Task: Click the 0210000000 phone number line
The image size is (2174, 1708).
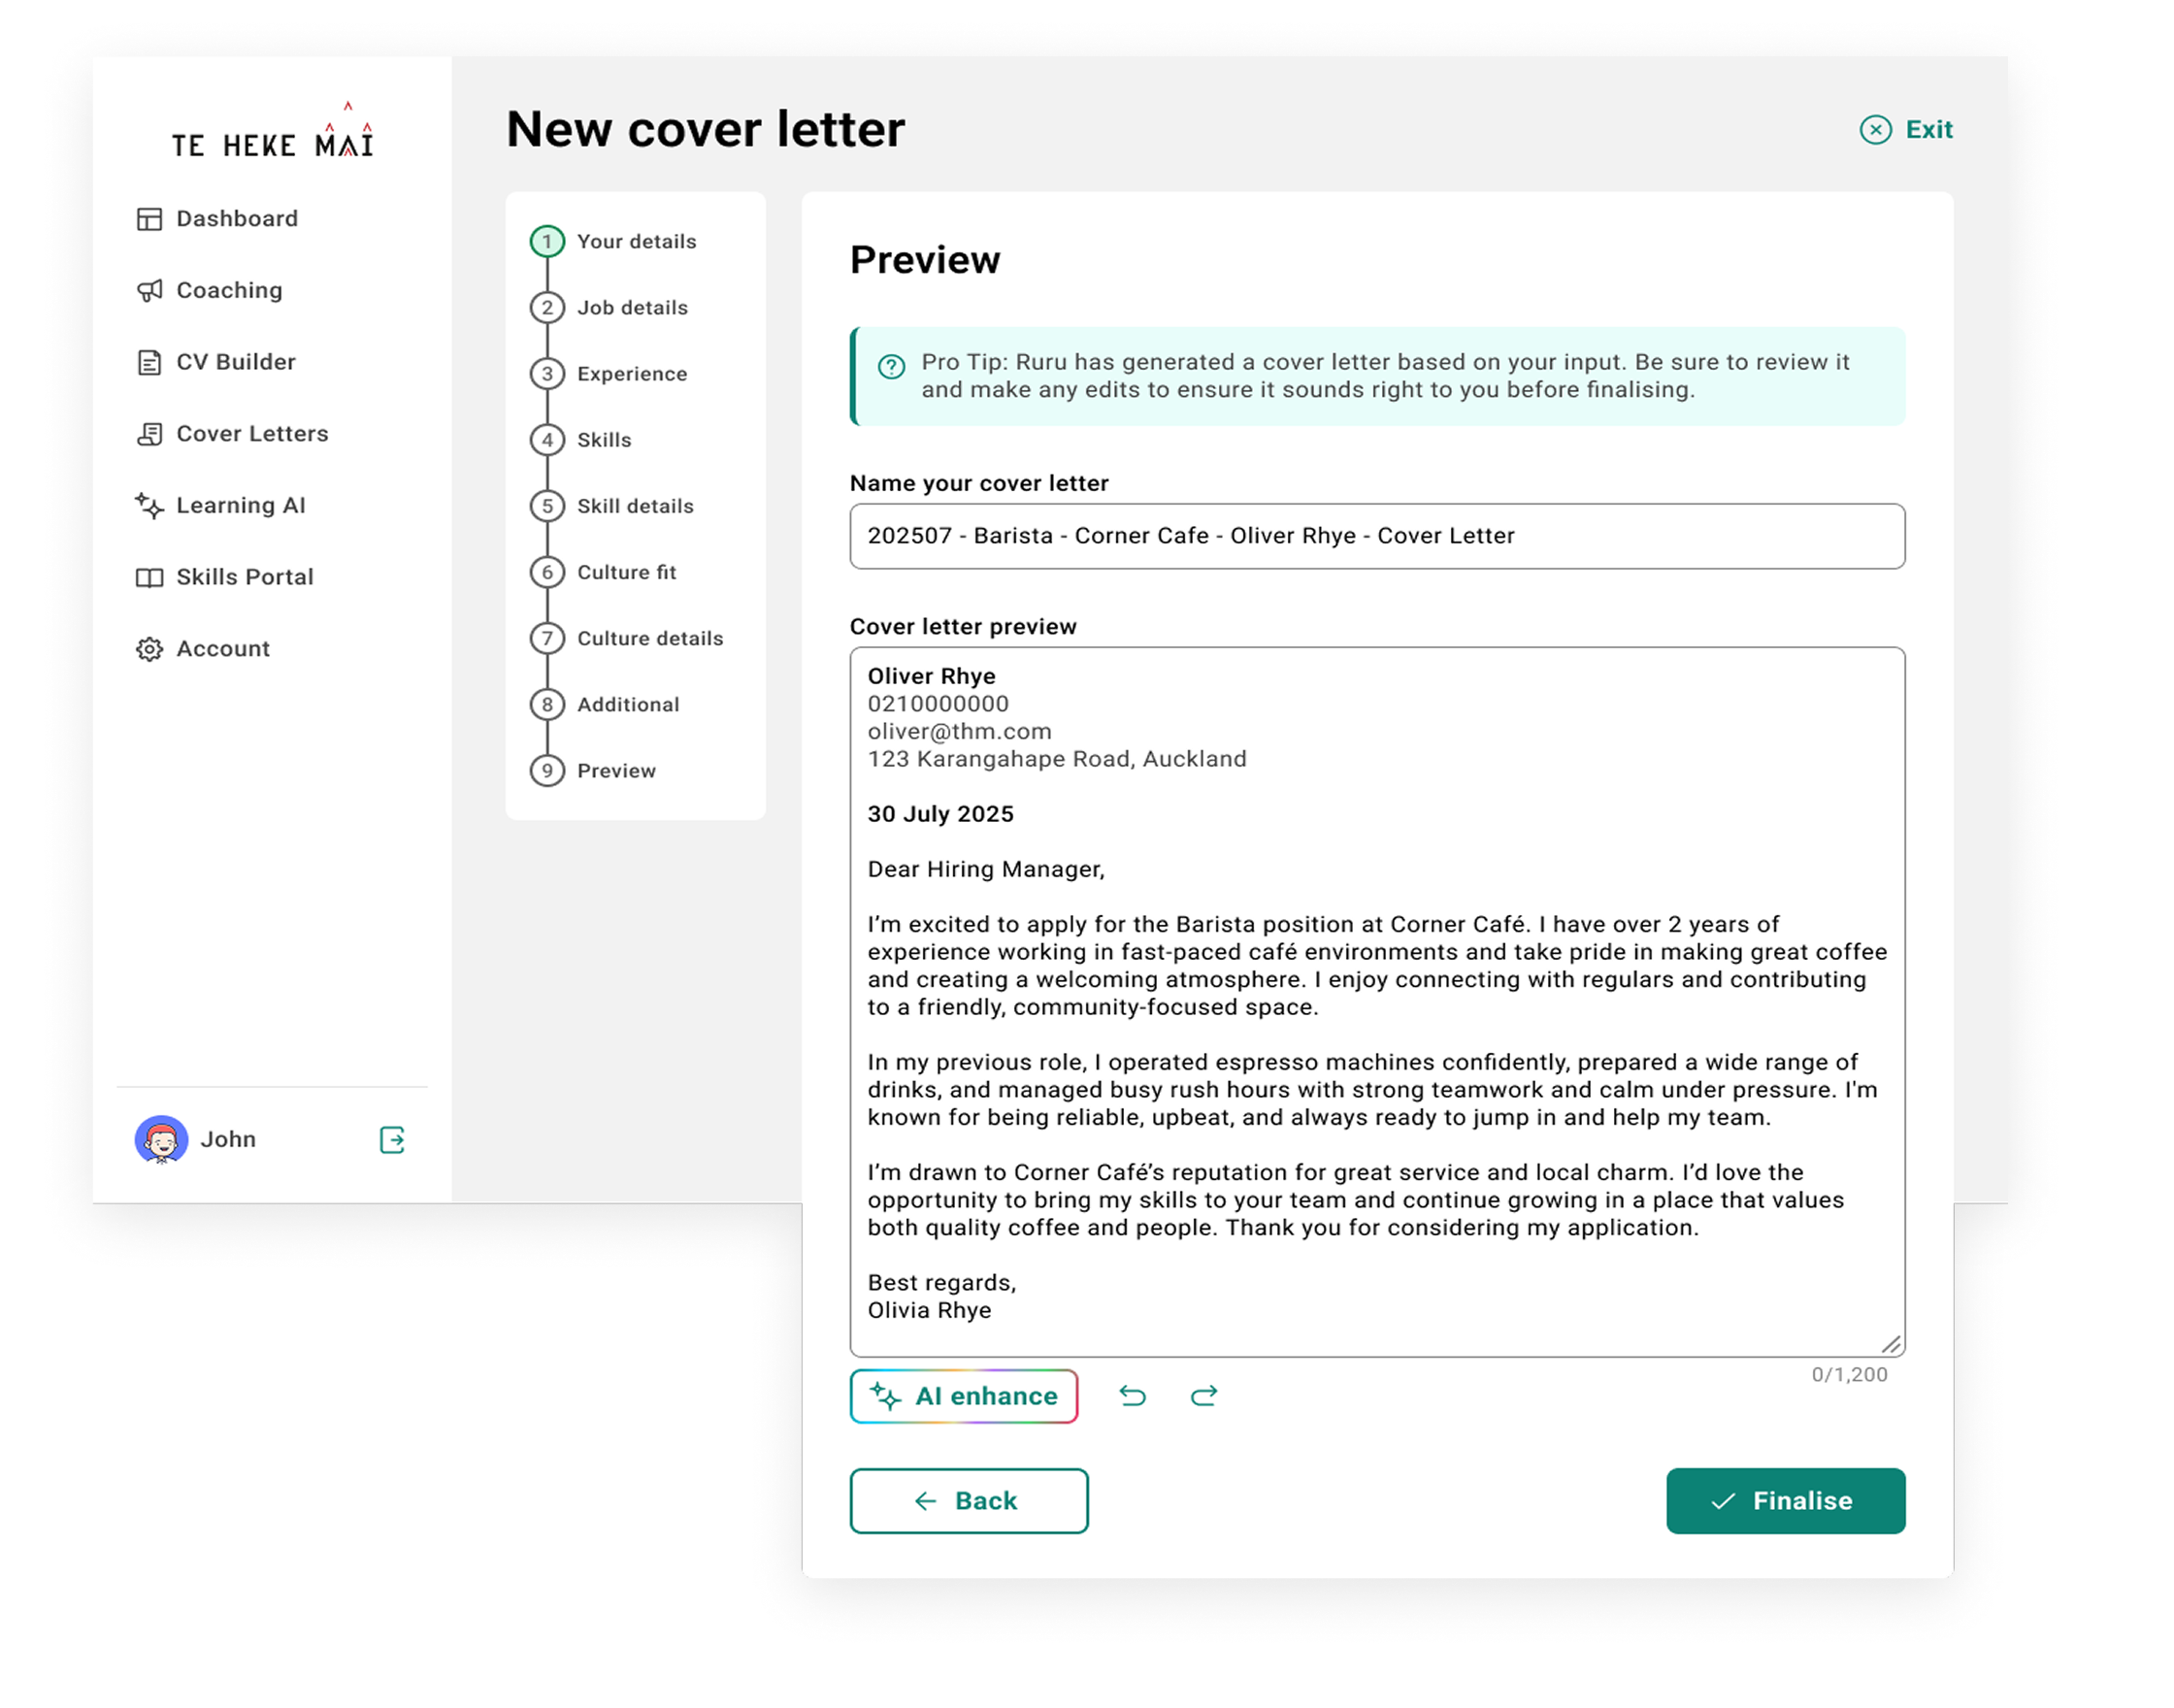Action: (x=938, y=704)
